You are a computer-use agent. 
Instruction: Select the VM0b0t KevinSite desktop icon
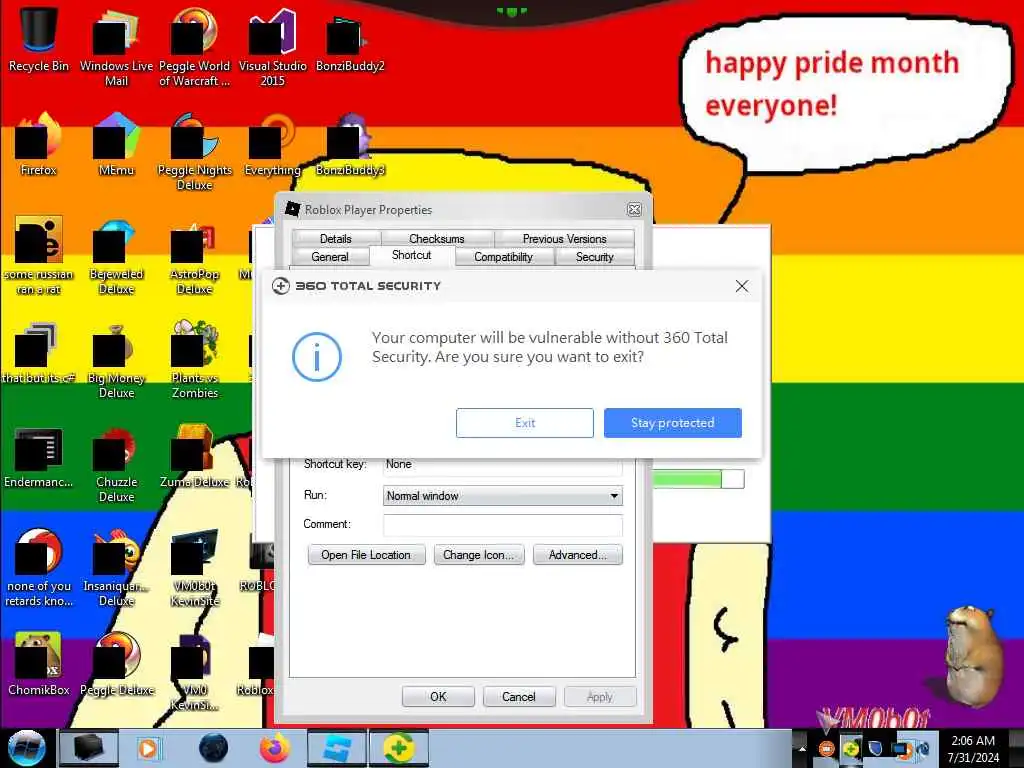(x=195, y=568)
